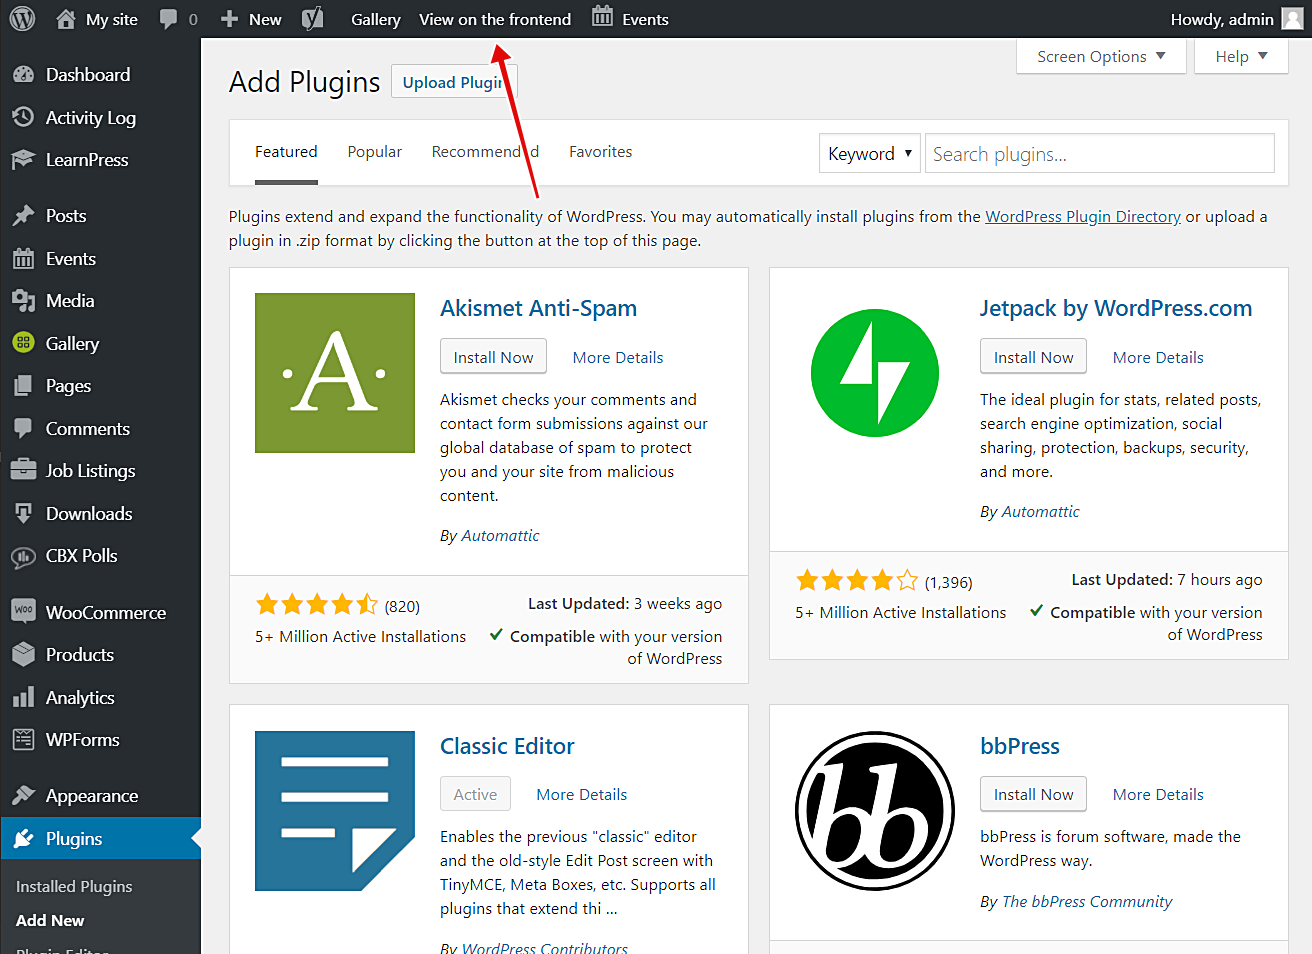Expand the Screen Options panel
The height and width of the screenshot is (954, 1312).
1101,57
